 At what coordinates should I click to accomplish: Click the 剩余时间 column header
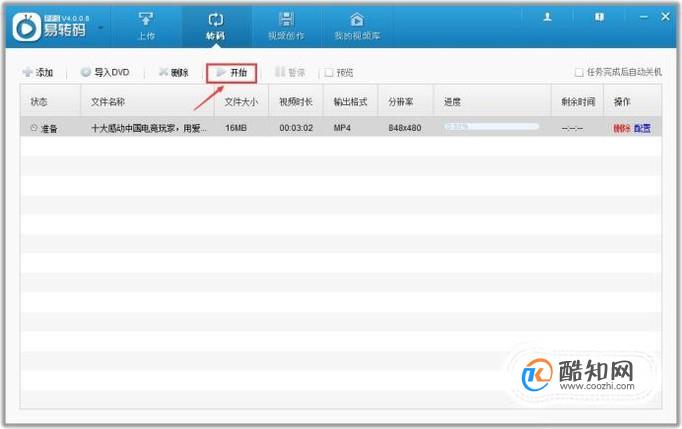click(578, 102)
